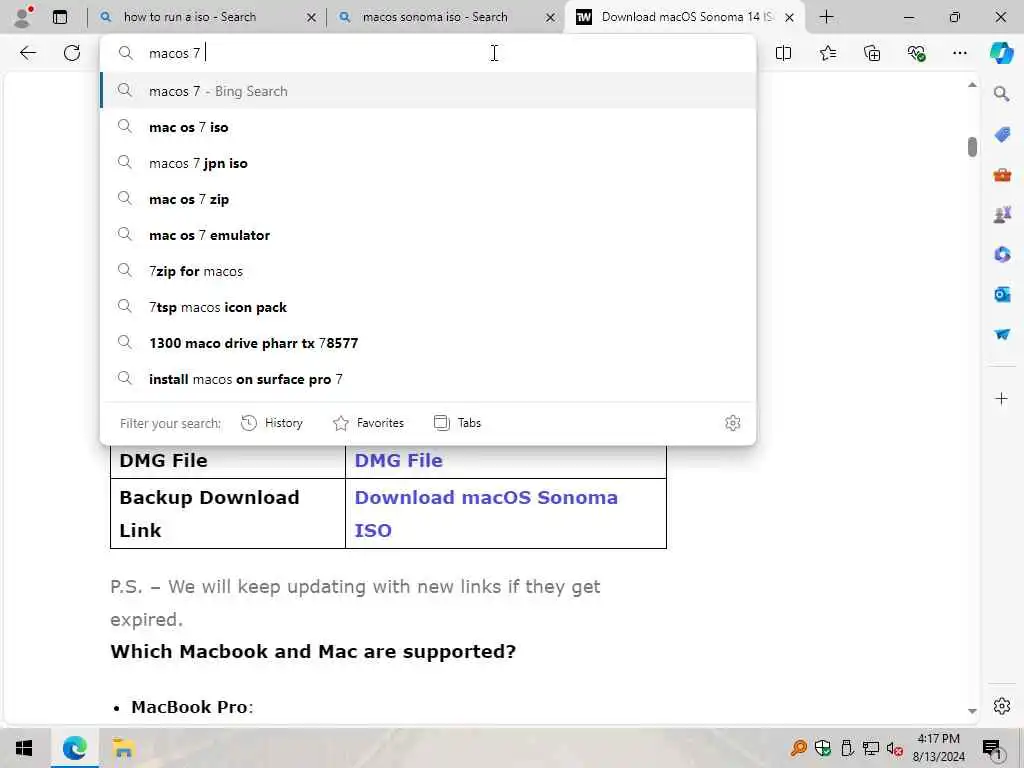This screenshot has width=1024, height=768.
Task: Click the address bar with 'macos 7'
Action: pyautogui.click(x=428, y=53)
